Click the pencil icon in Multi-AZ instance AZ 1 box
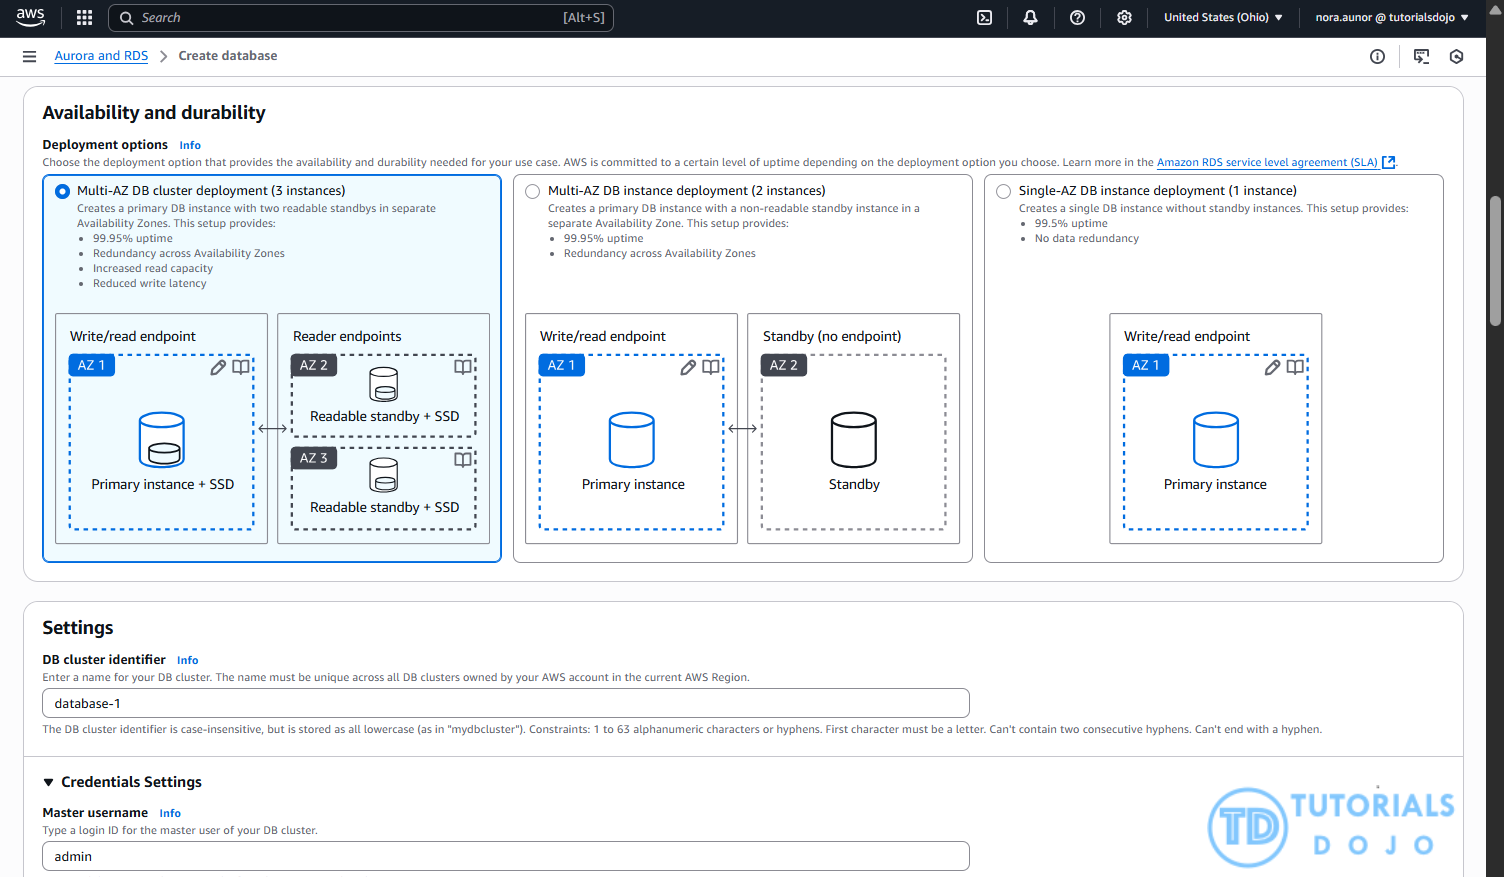 click(688, 367)
